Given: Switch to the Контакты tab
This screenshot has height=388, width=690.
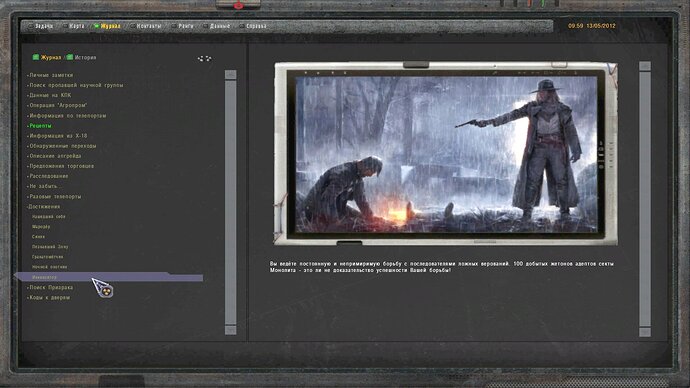Looking at the screenshot, I should click(x=149, y=26).
